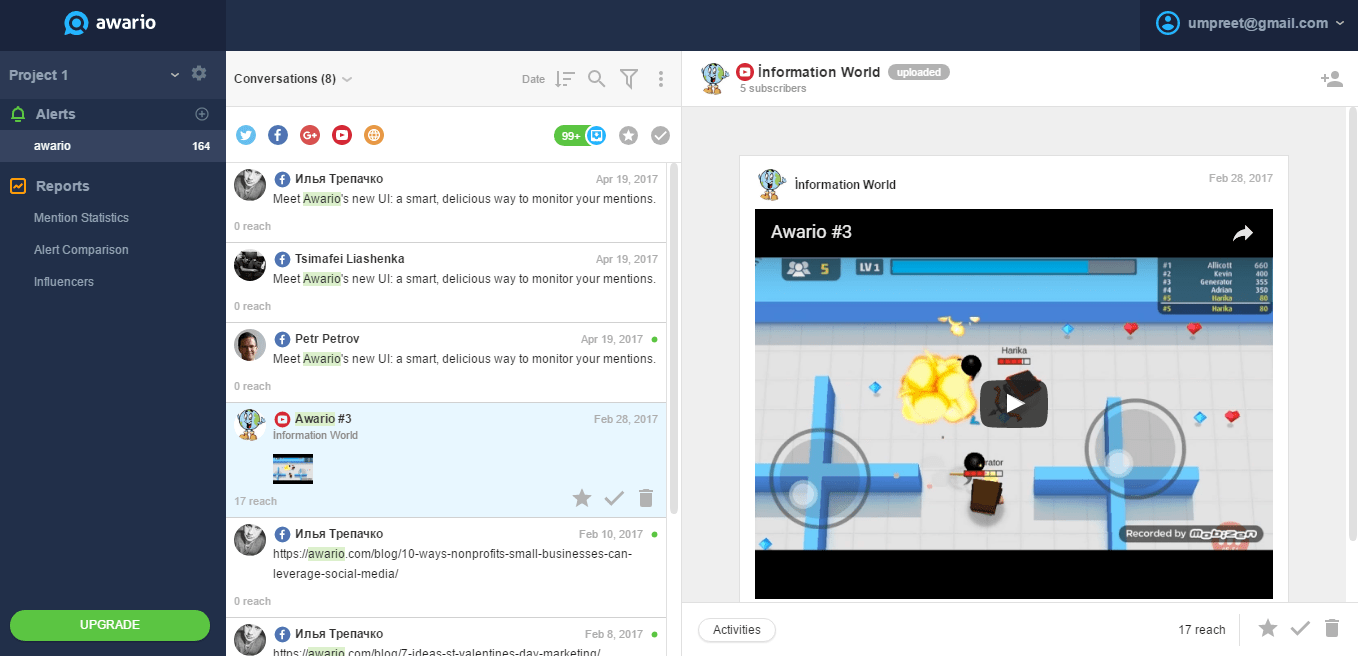
Task: Play the Awario #3 video
Action: [1014, 403]
